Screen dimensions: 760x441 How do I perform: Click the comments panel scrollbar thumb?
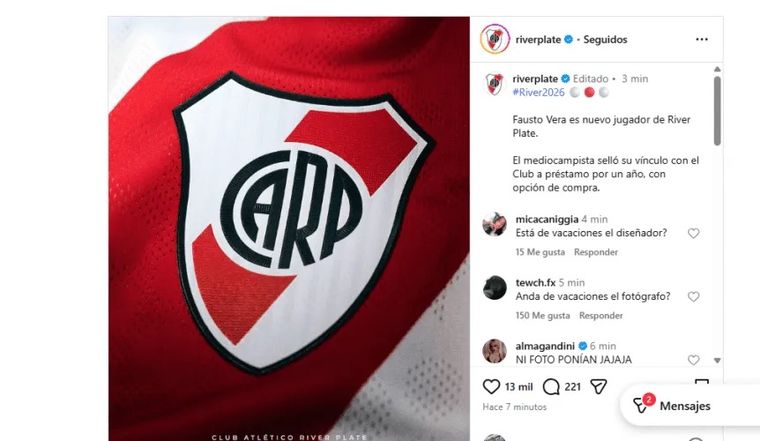717,110
